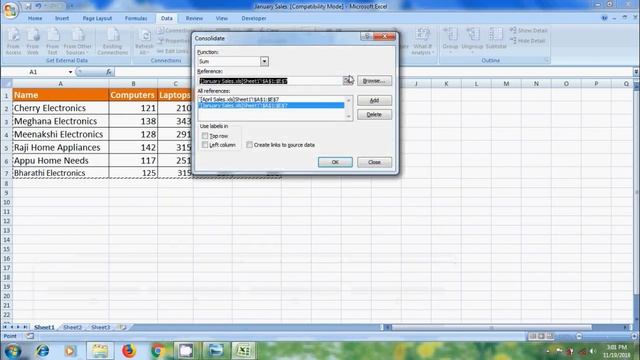The image size is (640, 360).
Task: Click Undo in Quick Access Toolbar
Action: (38, 6)
